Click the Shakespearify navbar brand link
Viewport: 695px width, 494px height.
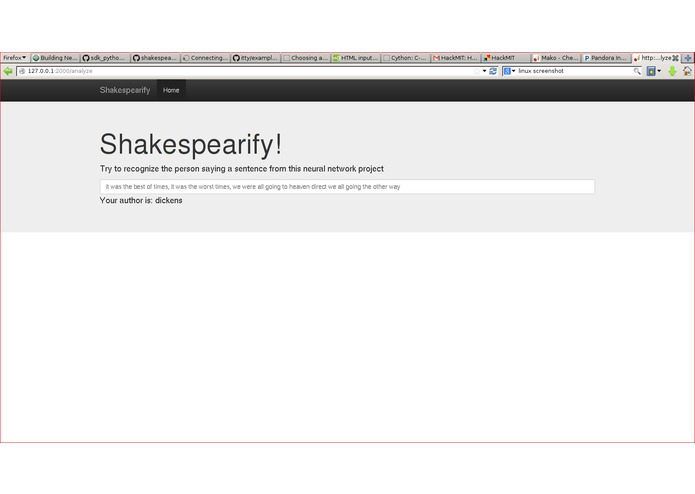[x=125, y=90]
